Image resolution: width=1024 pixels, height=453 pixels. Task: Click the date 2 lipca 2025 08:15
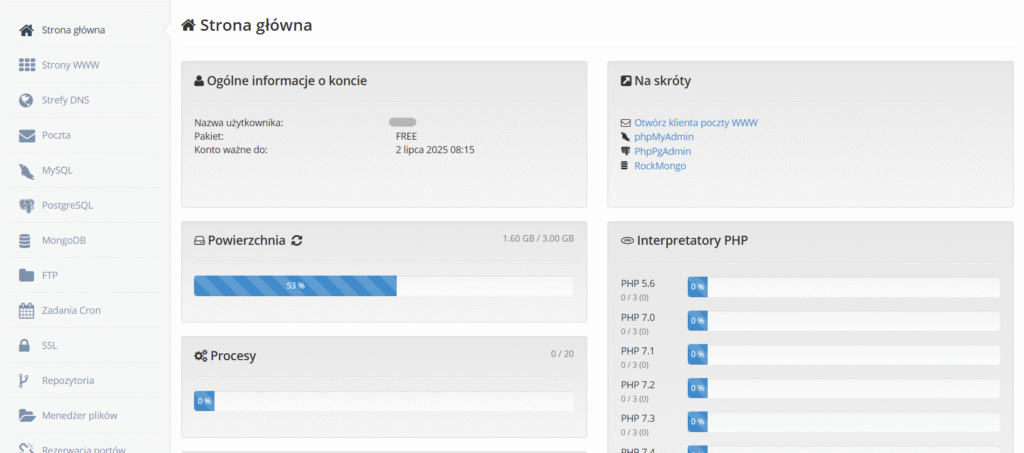click(x=435, y=150)
